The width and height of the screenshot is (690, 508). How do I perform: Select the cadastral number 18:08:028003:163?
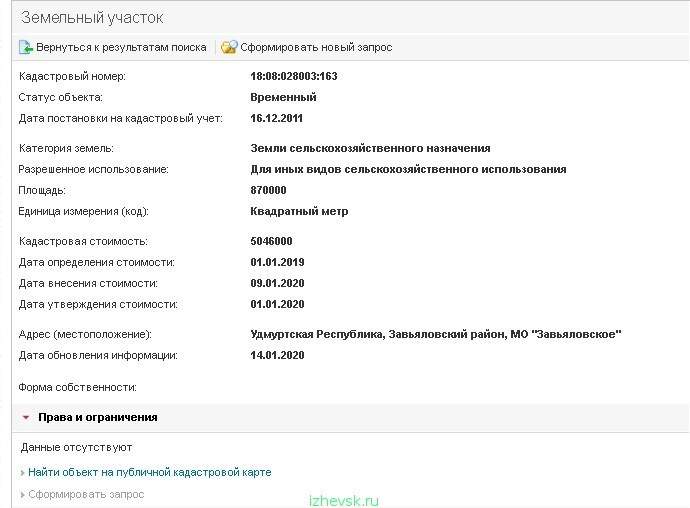pyautogui.click(x=294, y=76)
